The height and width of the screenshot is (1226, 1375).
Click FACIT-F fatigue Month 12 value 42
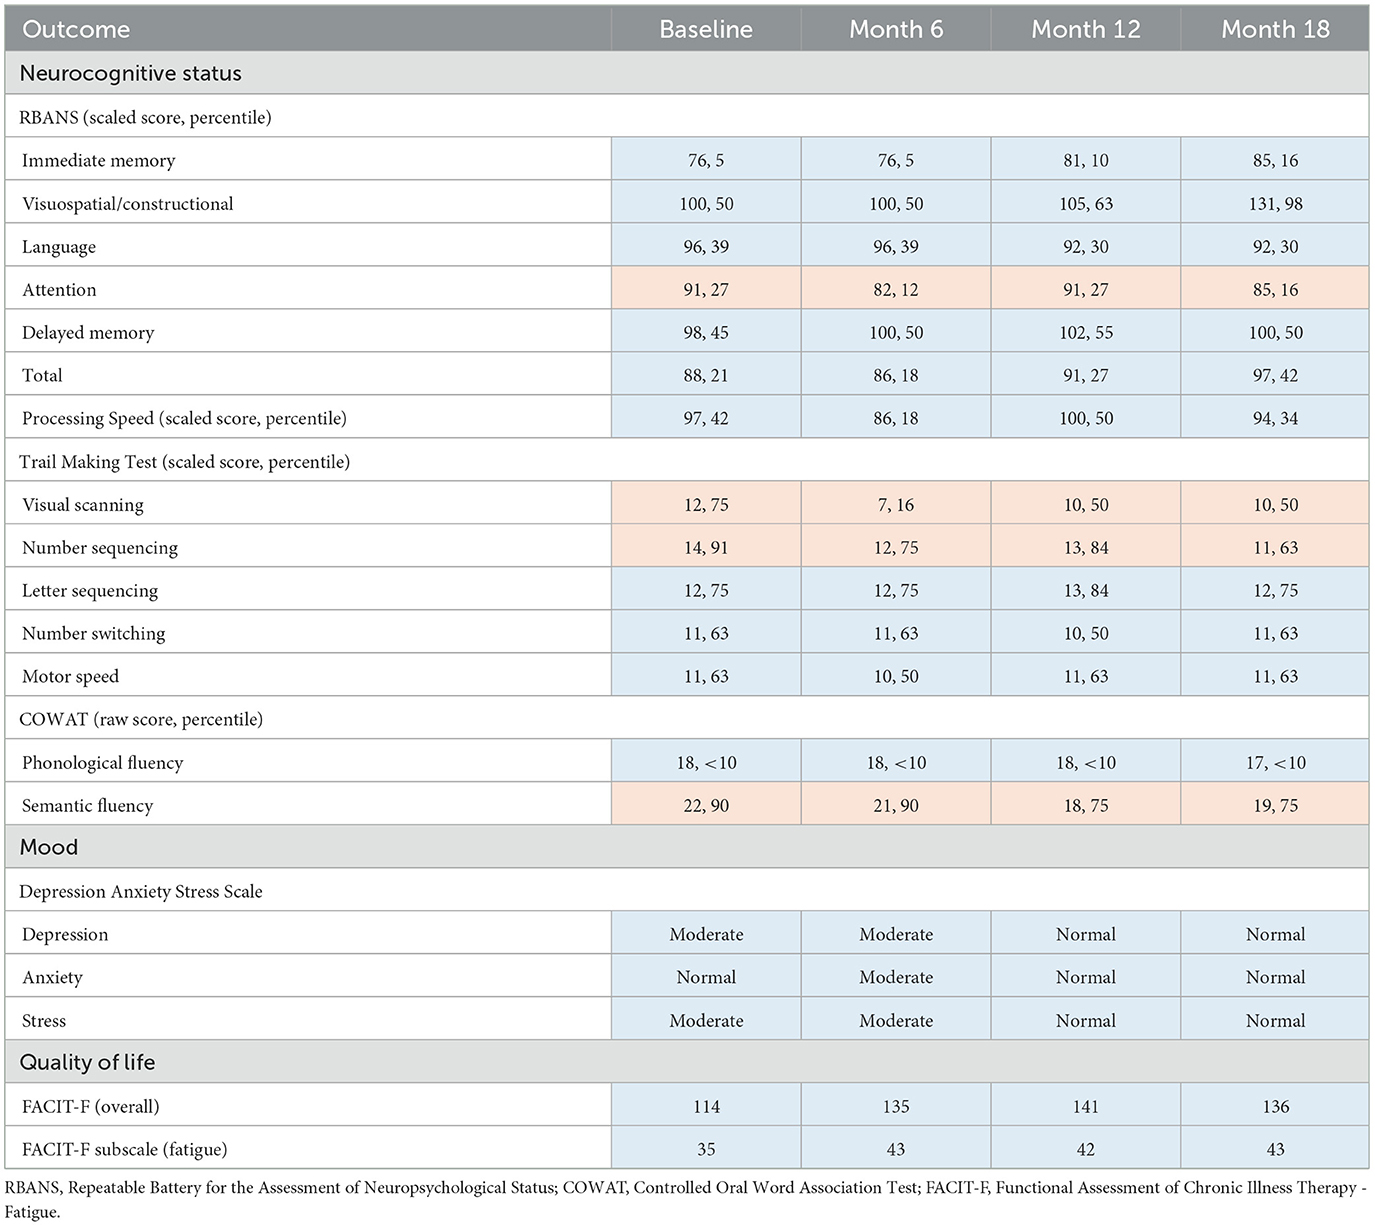tap(1086, 1150)
